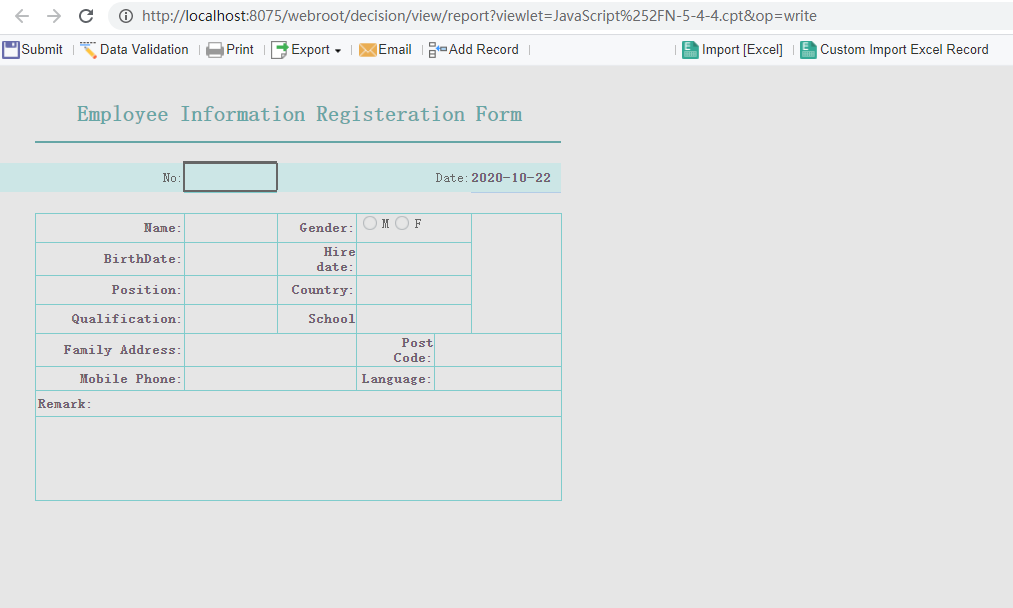This screenshot has width=1013, height=608.
Task: Go back with browser back arrow
Action: [x=21, y=16]
